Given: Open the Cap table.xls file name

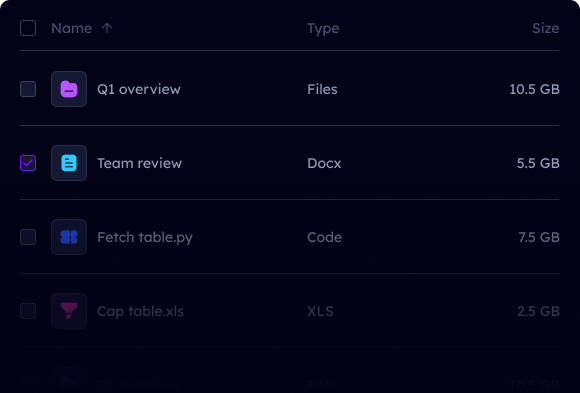Looking at the screenshot, I should pos(140,312).
